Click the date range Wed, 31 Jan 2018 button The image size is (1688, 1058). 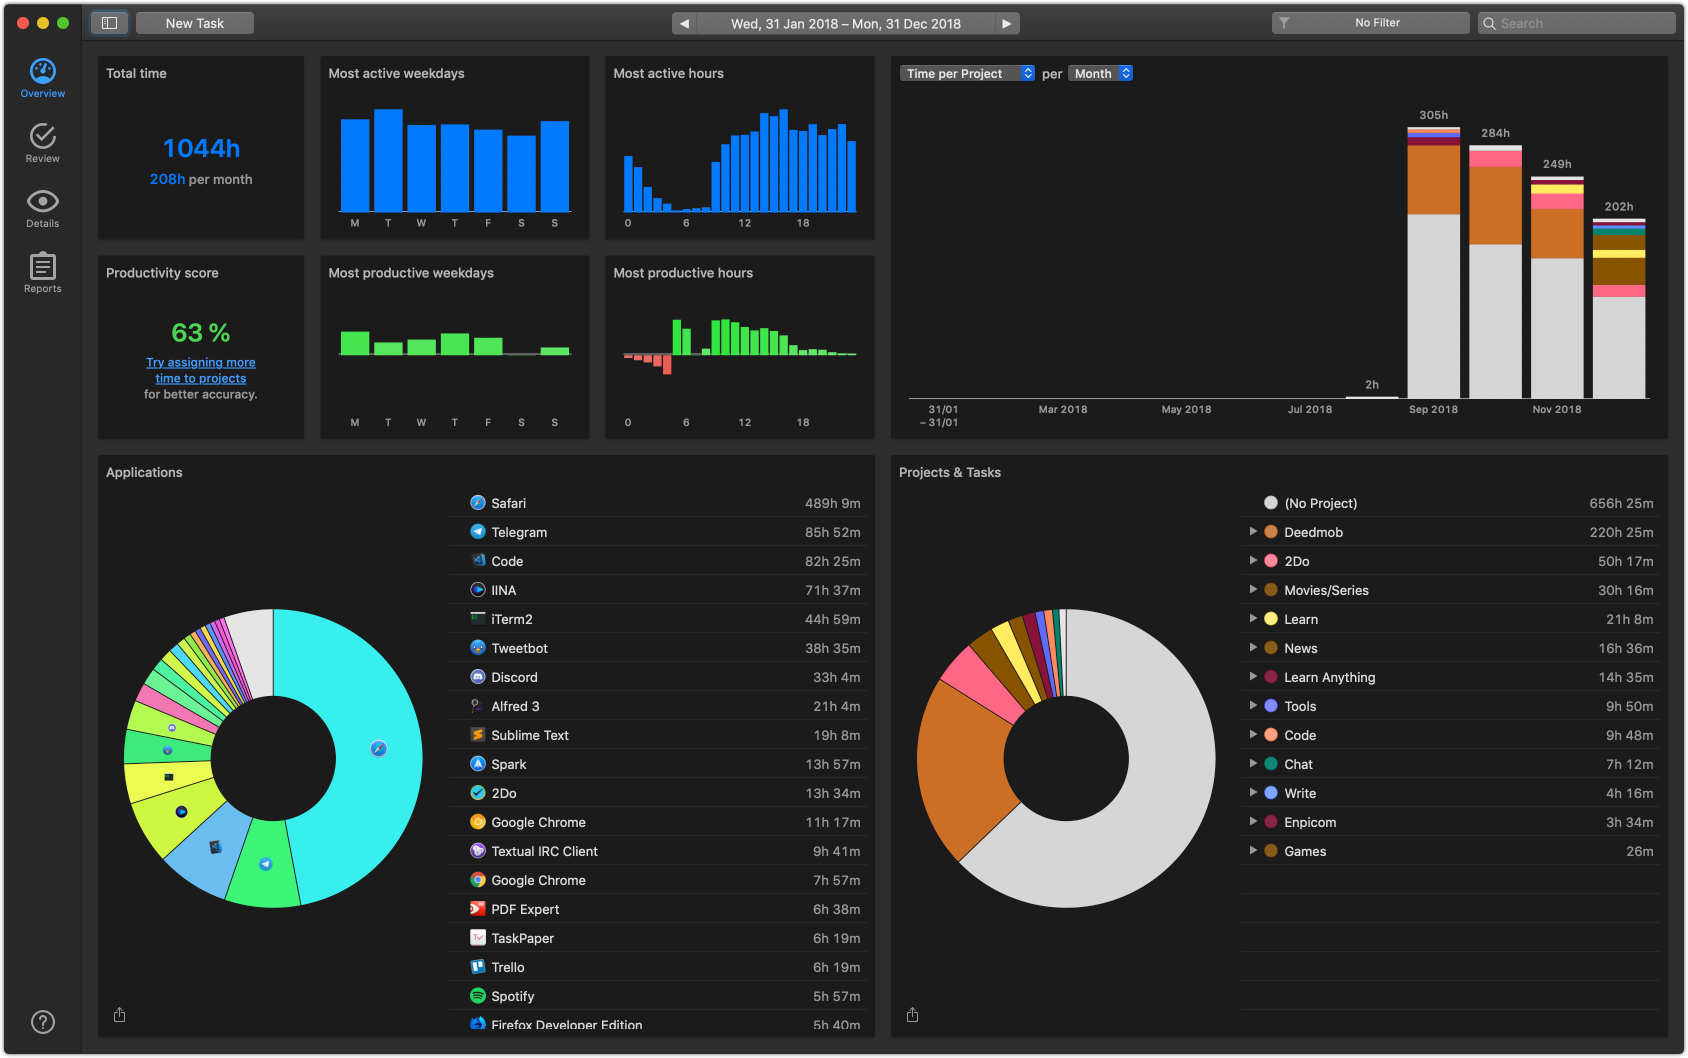pos(846,23)
